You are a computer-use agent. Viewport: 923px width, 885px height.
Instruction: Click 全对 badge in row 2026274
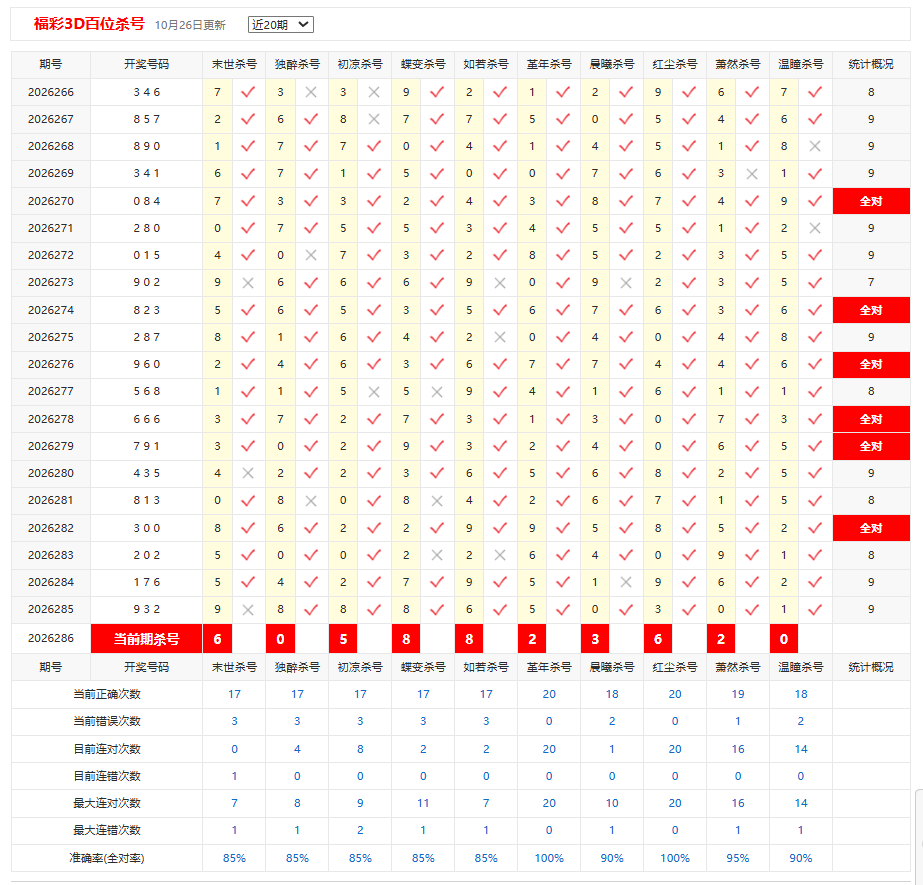point(871,310)
